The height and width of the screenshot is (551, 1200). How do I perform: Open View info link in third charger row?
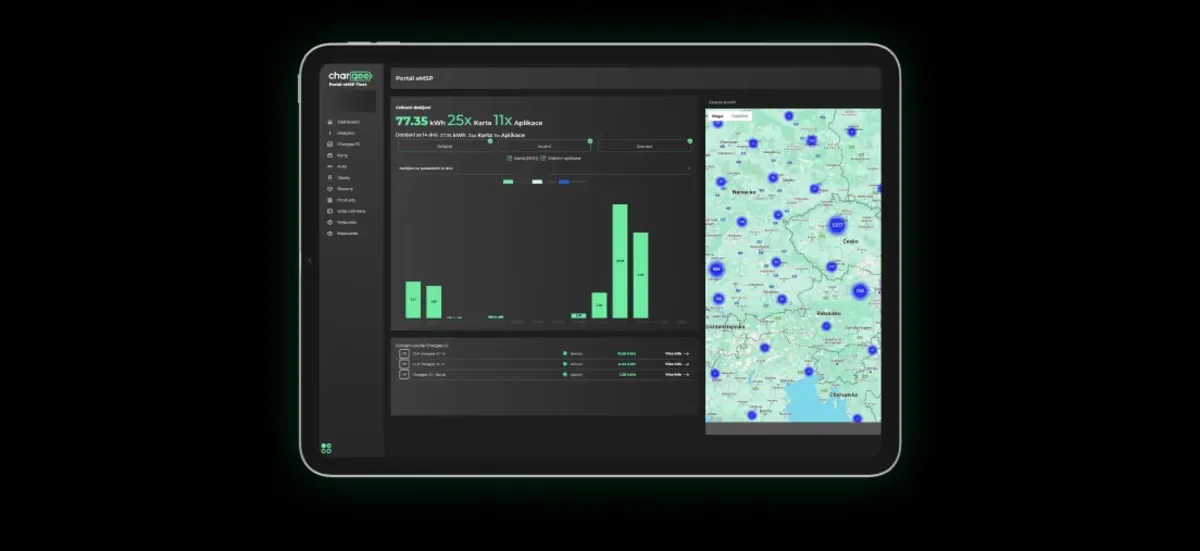click(x=677, y=375)
